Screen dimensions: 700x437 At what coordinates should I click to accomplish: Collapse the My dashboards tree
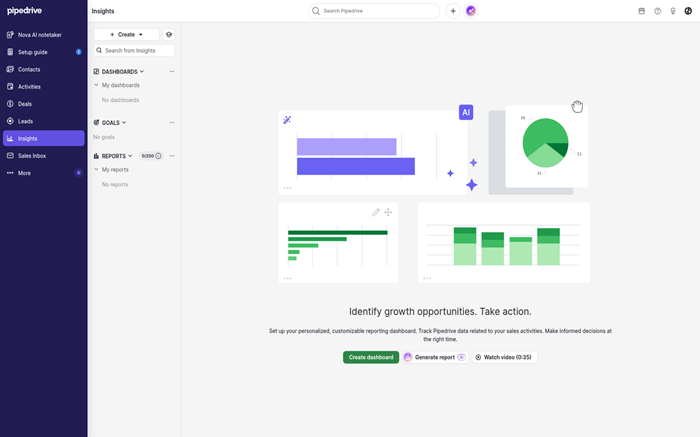tap(96, 85)
